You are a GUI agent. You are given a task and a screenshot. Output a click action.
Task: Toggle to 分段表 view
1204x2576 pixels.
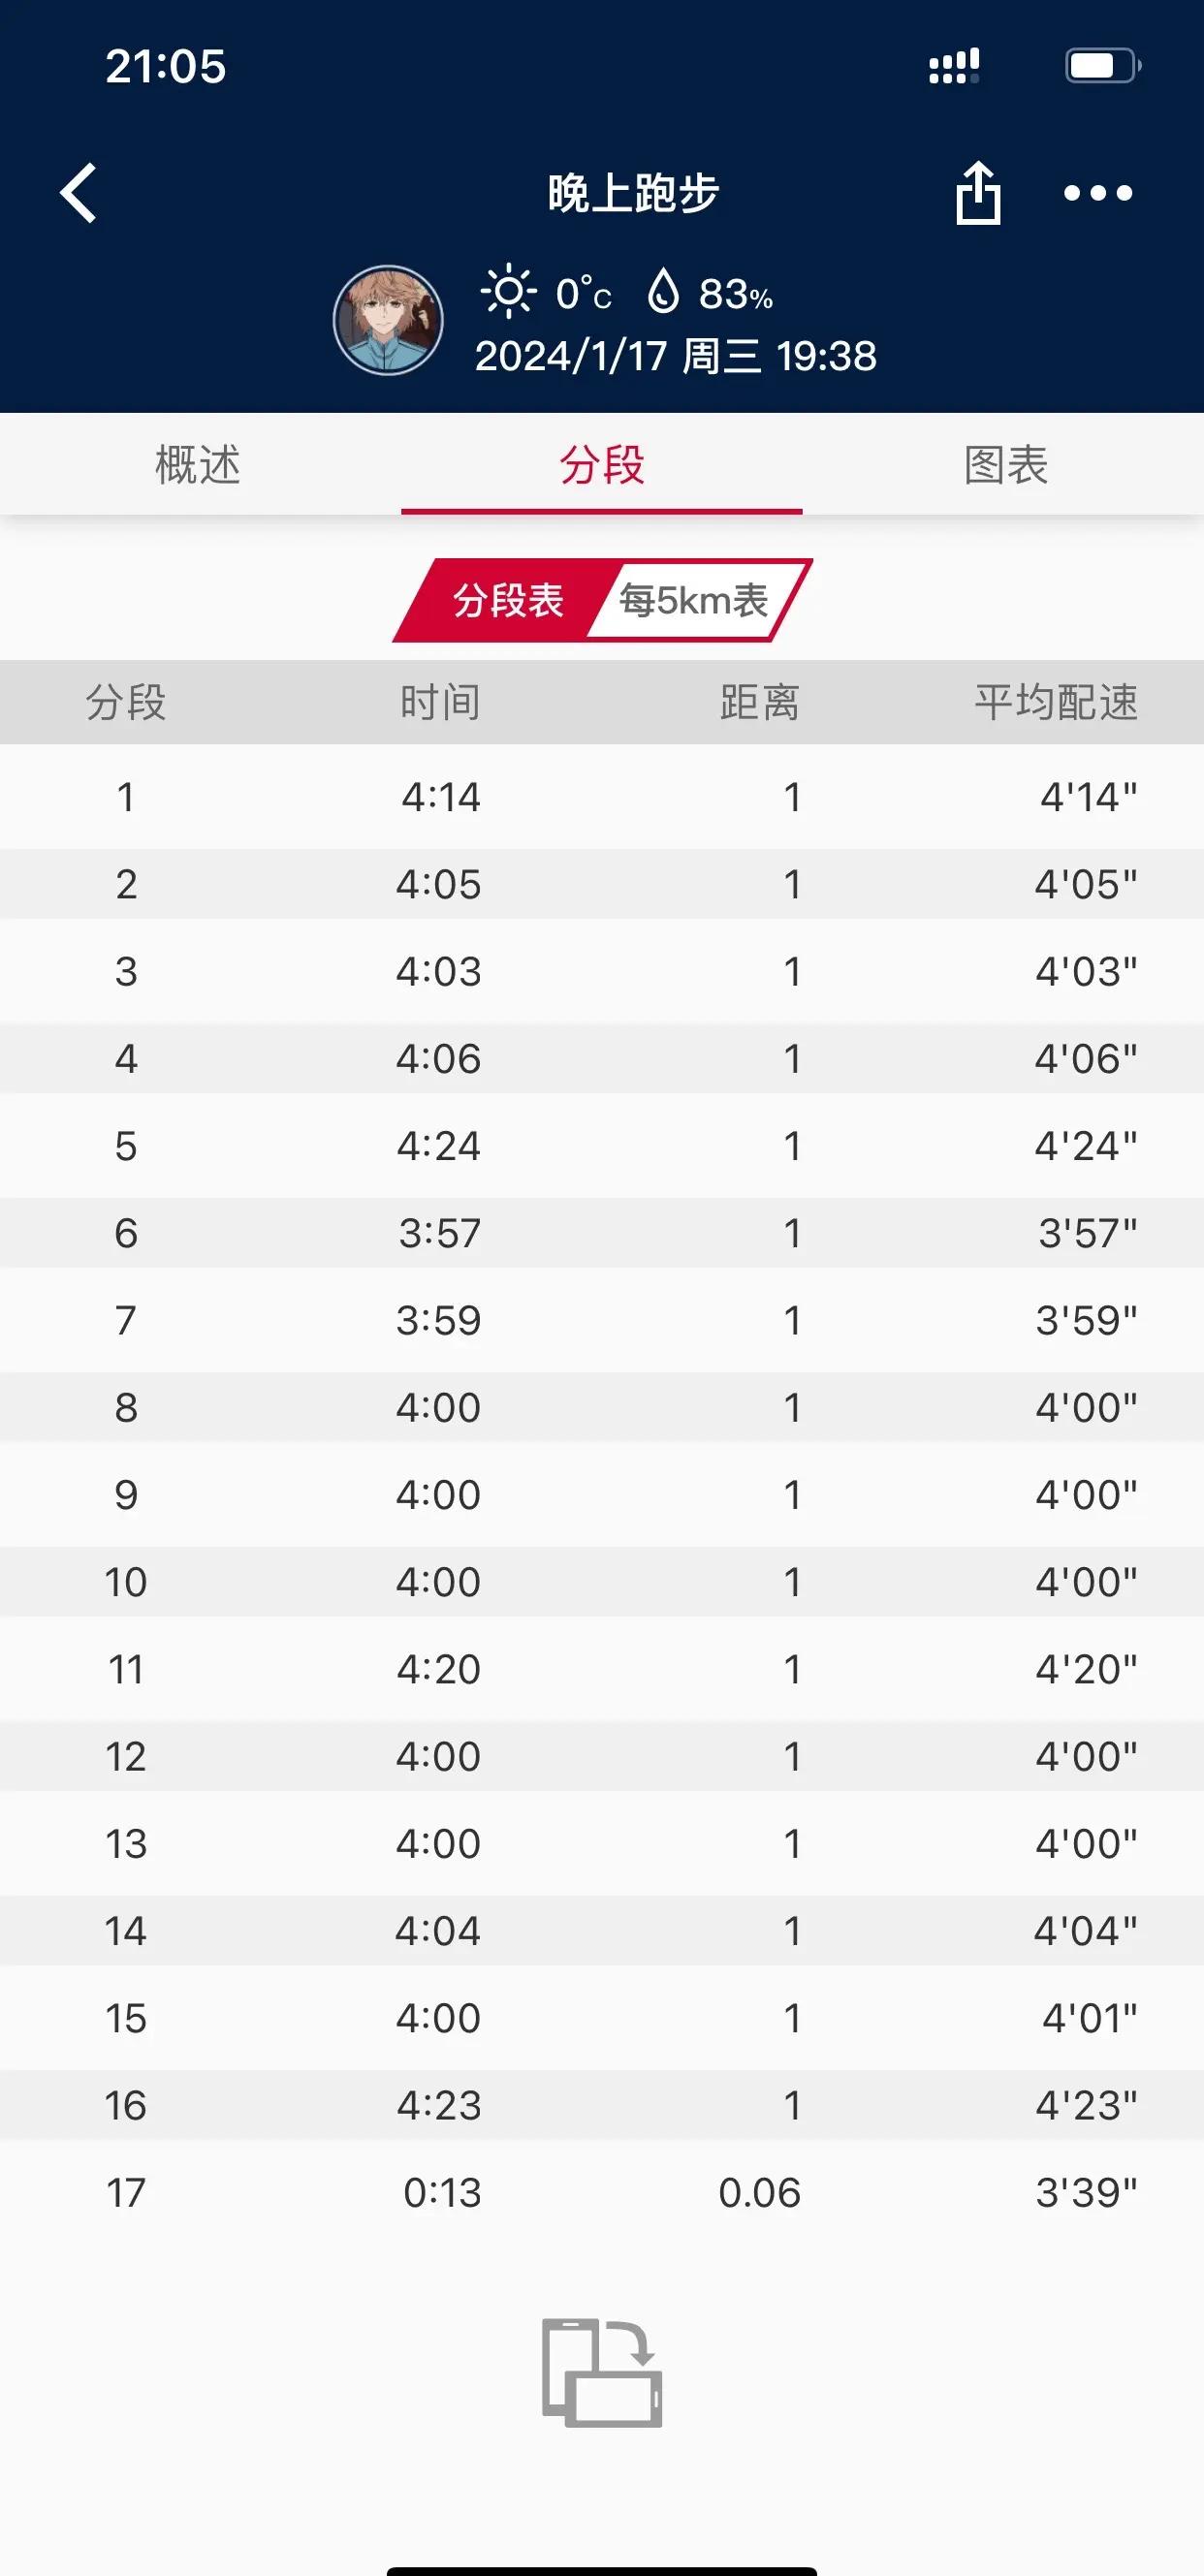(508, 600)
